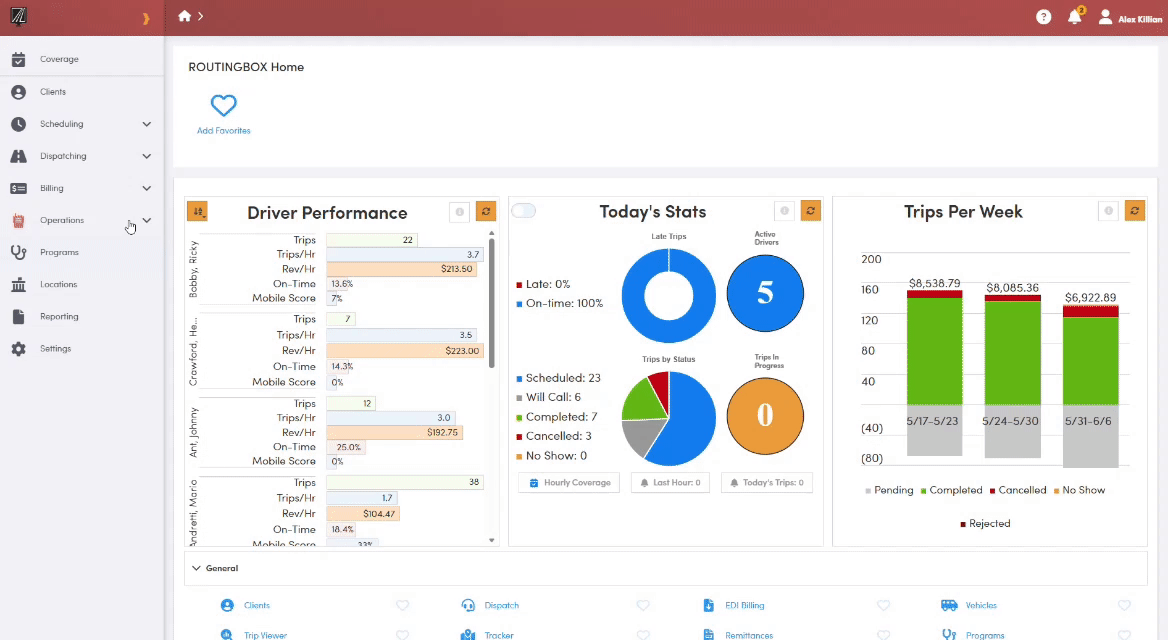Toggle the Cancelled legend in Trips Per Week
Viewport: 1168px width, 640px height.
click(x=1018, y=490)
